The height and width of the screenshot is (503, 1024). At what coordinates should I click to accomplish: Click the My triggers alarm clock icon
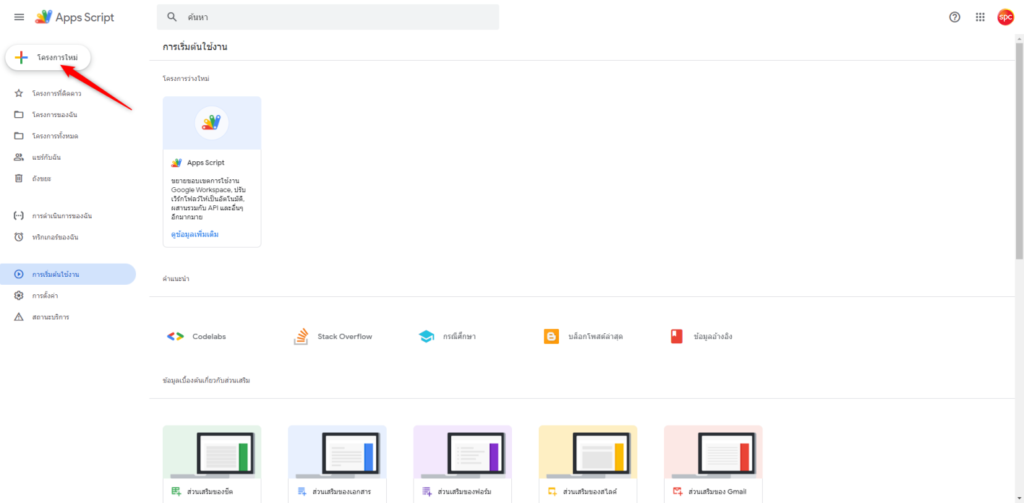[19, 237]
